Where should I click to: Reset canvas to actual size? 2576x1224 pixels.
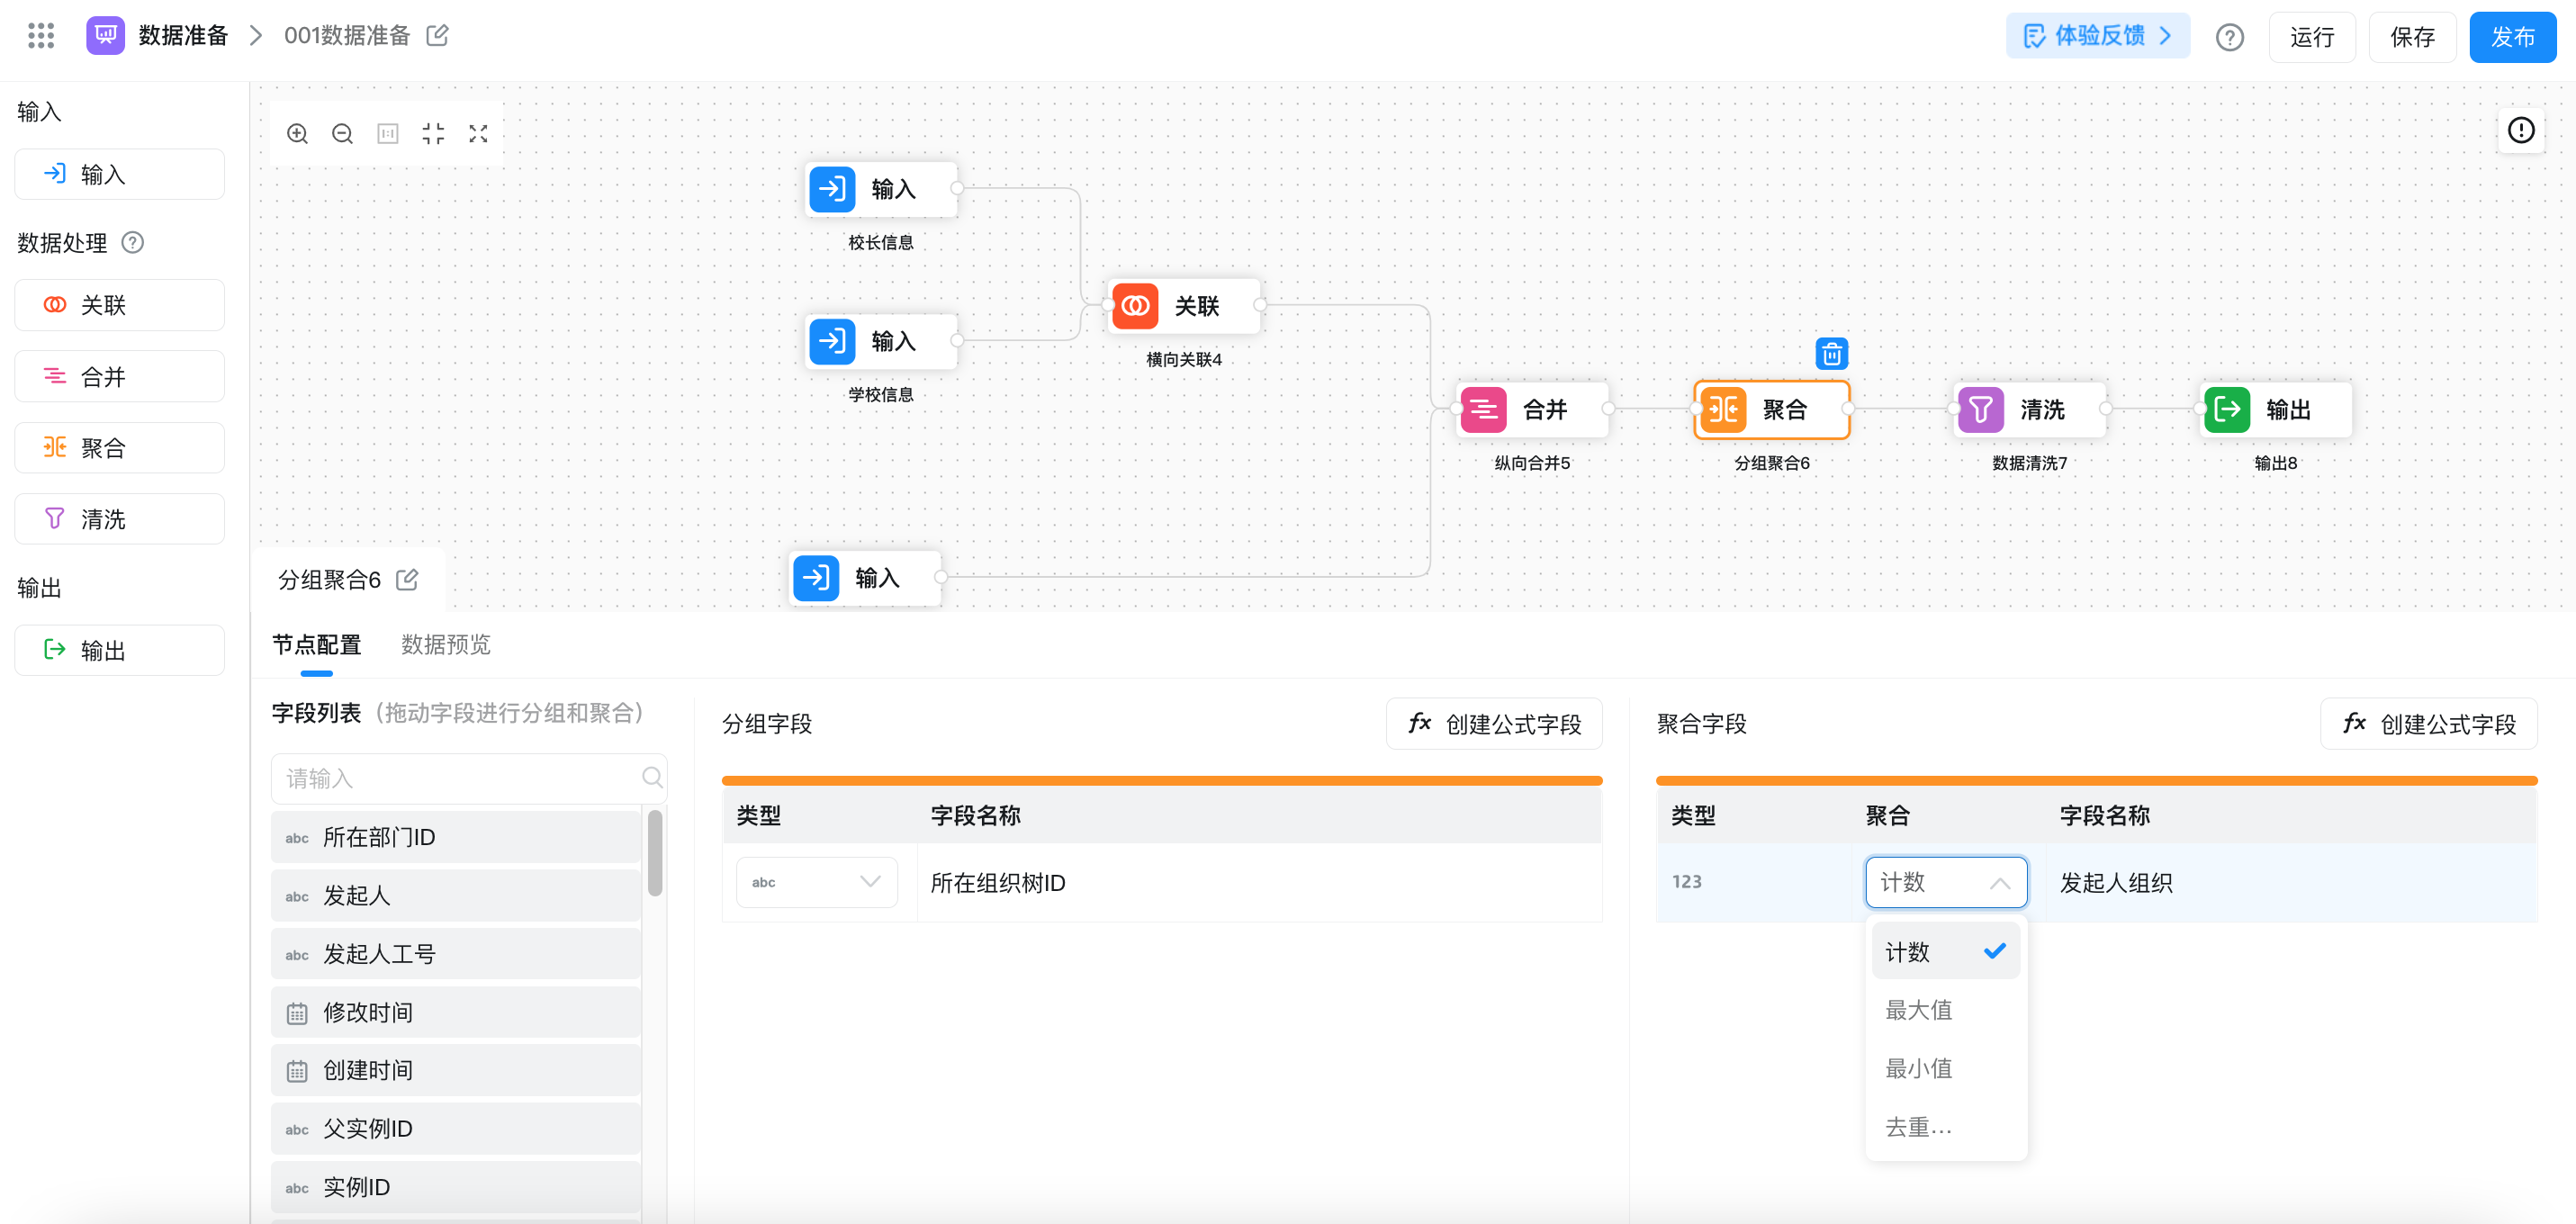tap(388, 134)
